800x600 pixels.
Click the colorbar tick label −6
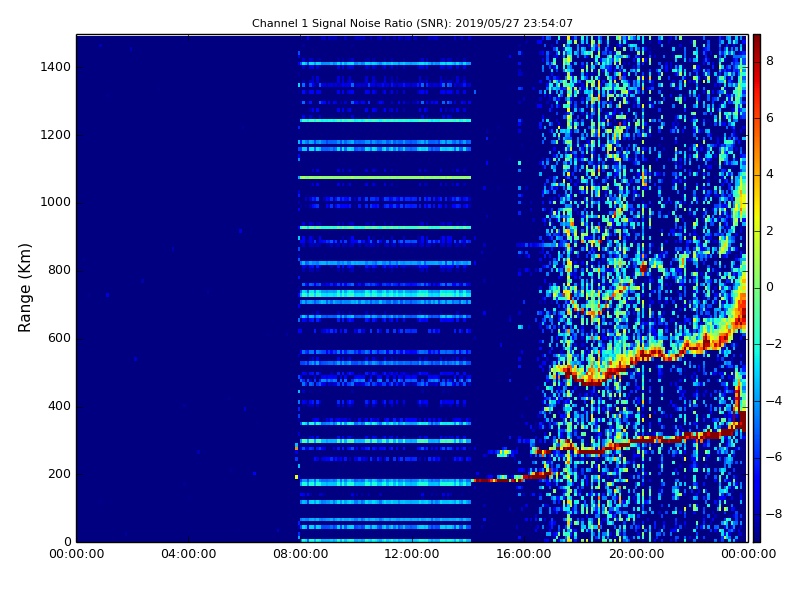coord(774,457)
